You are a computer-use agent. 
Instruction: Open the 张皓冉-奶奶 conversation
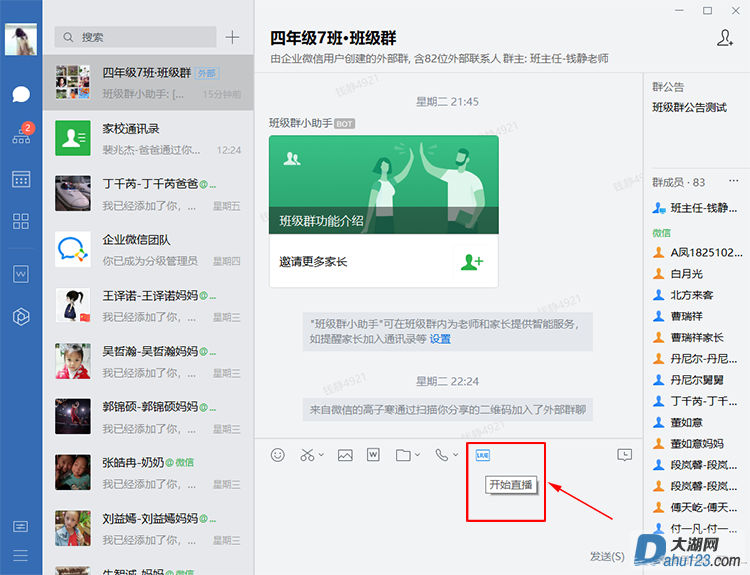point(148,472)
